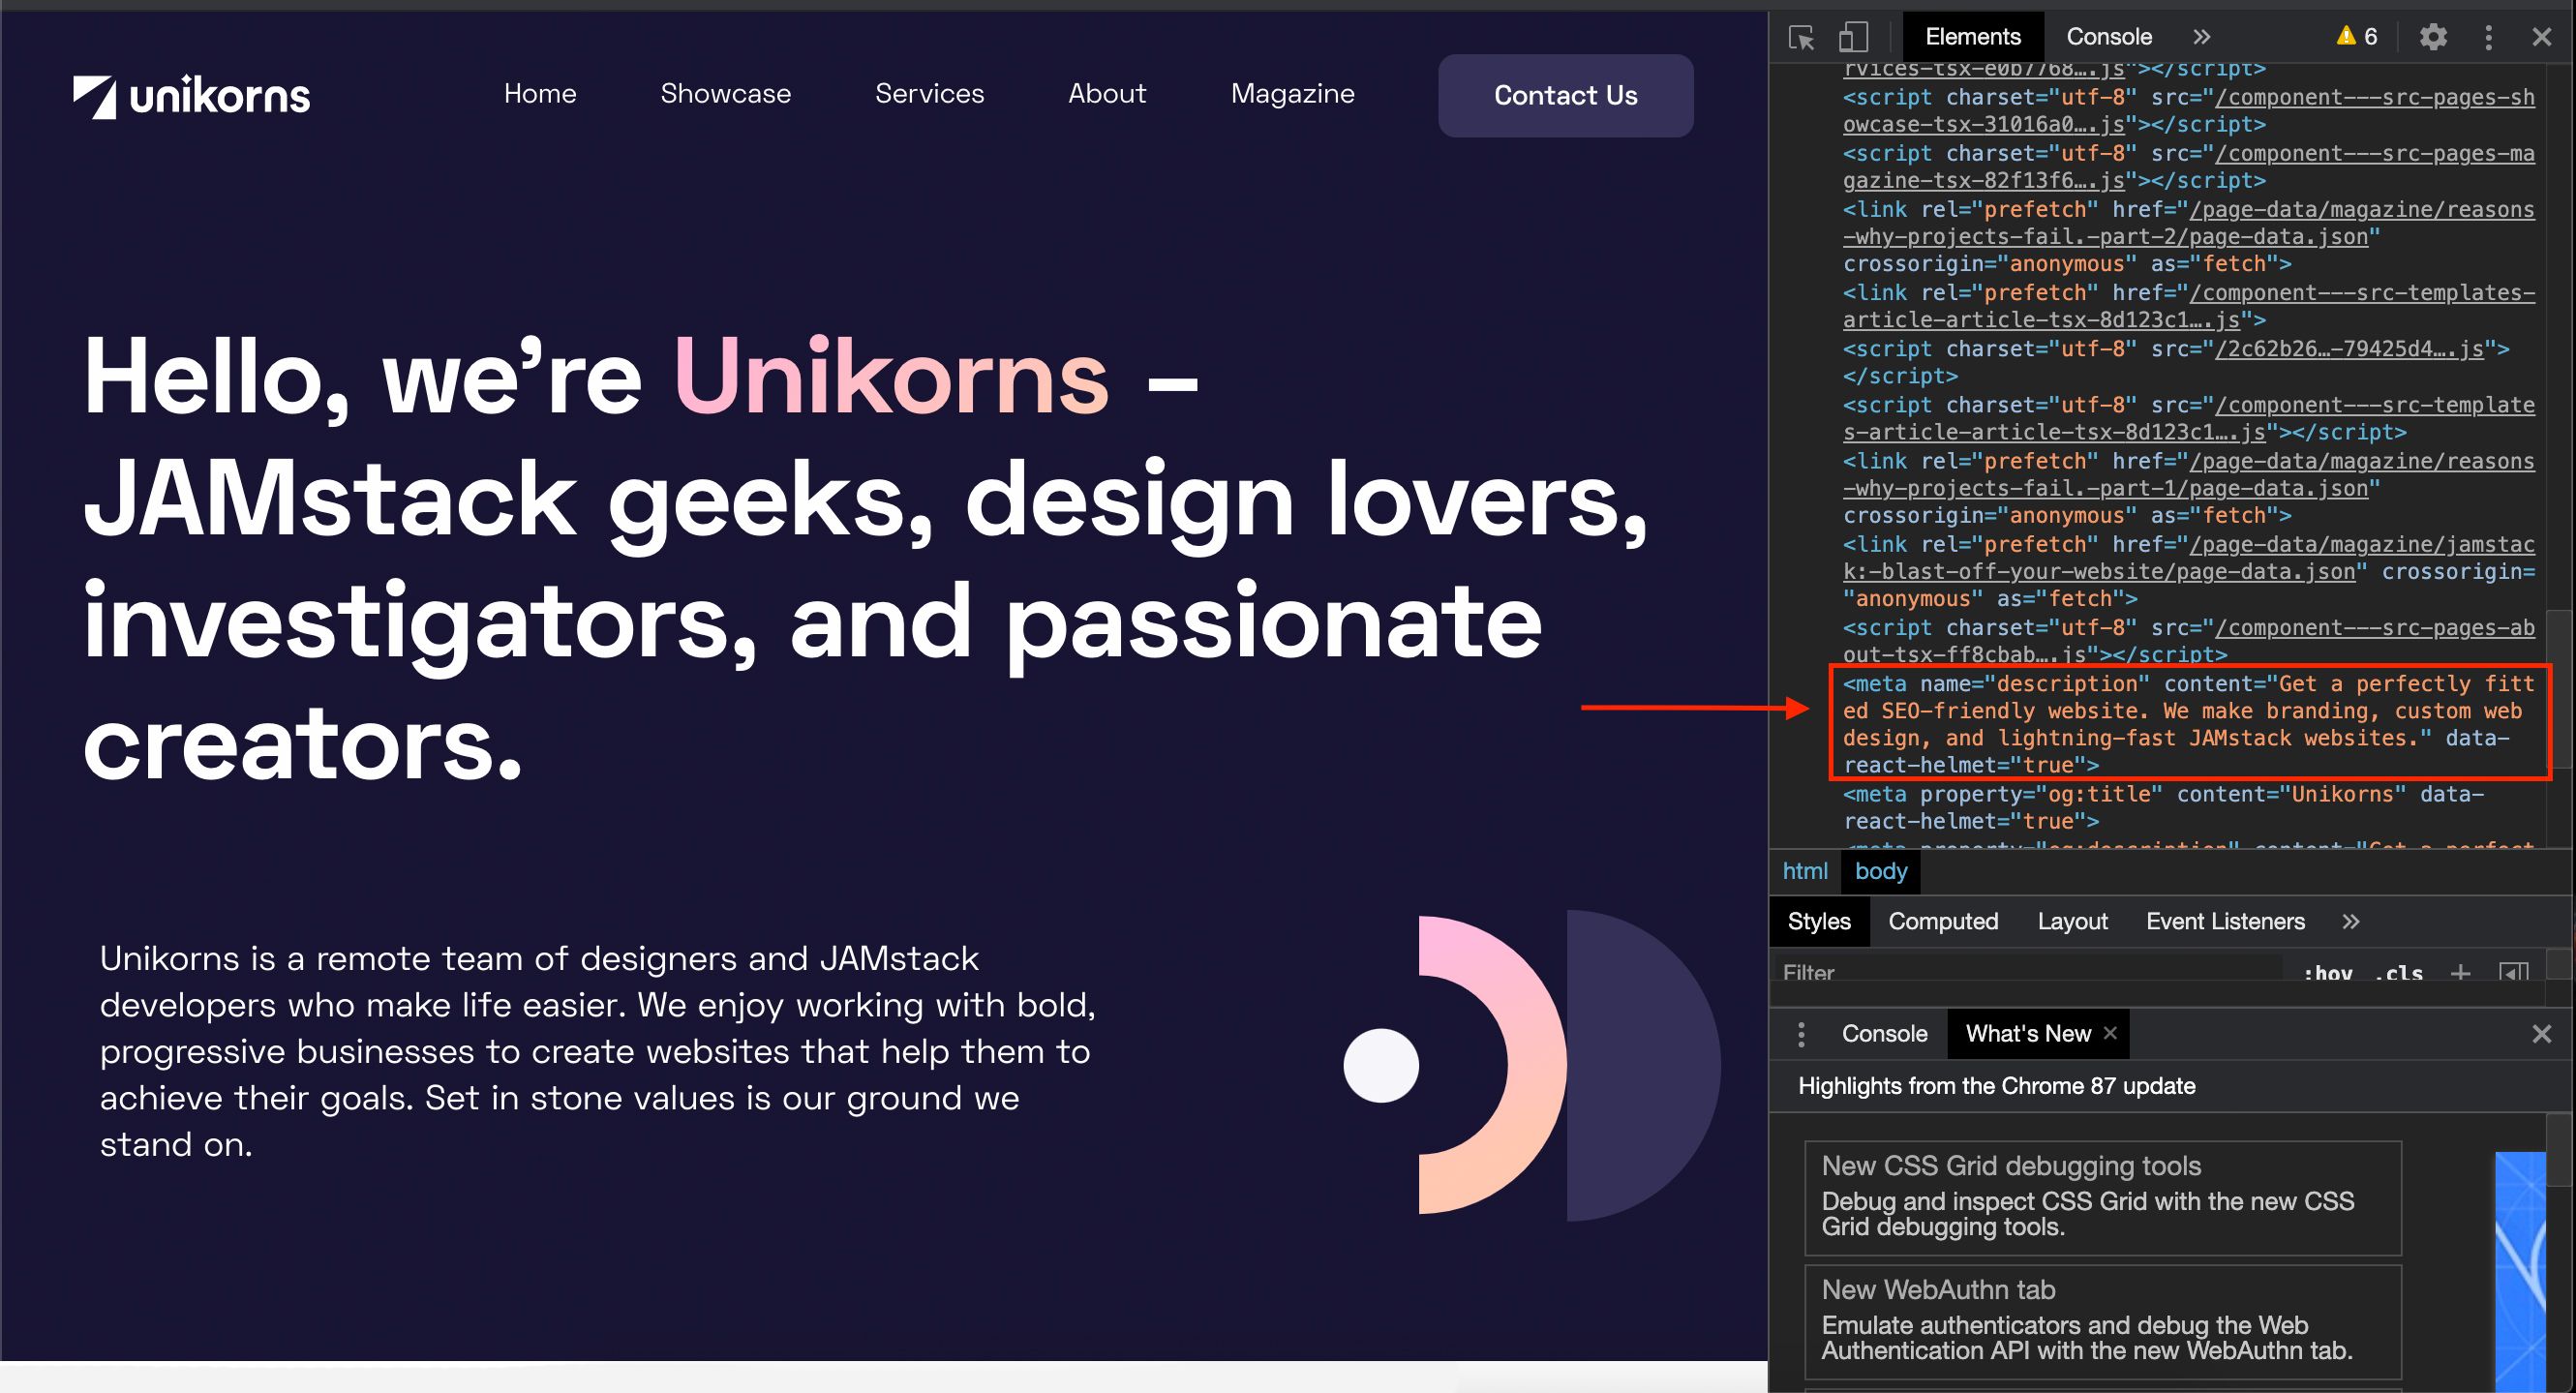
Task: Open the Magazine nav link
Action: point(1293,94)
